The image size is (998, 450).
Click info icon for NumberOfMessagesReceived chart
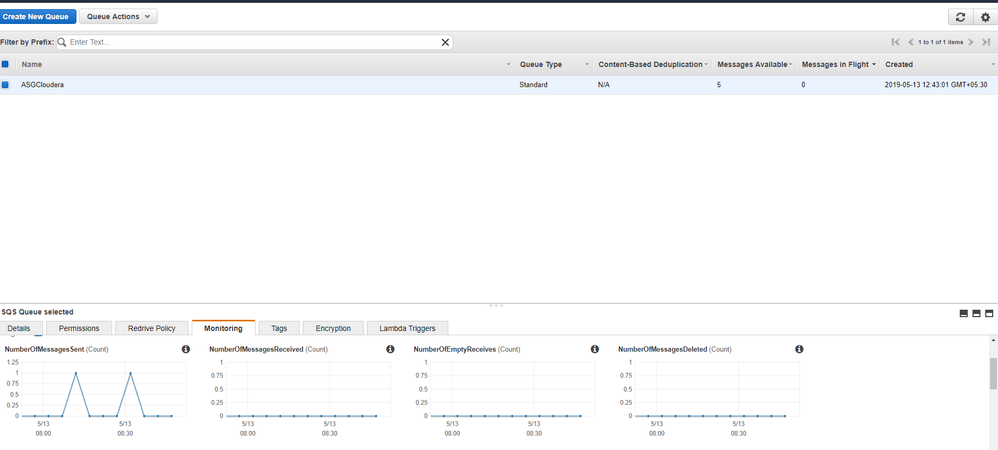(390, 350)
